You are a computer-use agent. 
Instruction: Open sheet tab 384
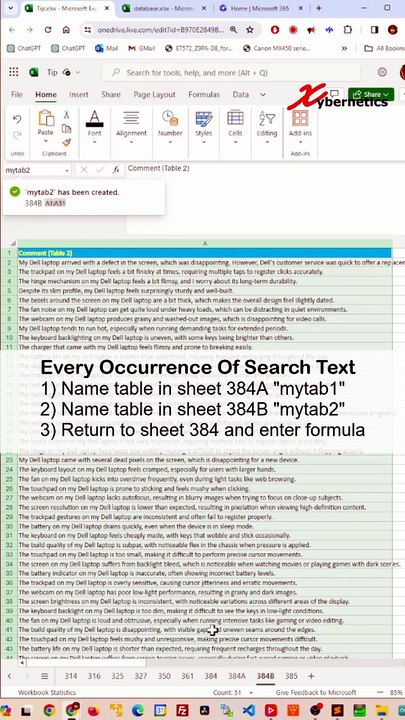tap(211, 676)
